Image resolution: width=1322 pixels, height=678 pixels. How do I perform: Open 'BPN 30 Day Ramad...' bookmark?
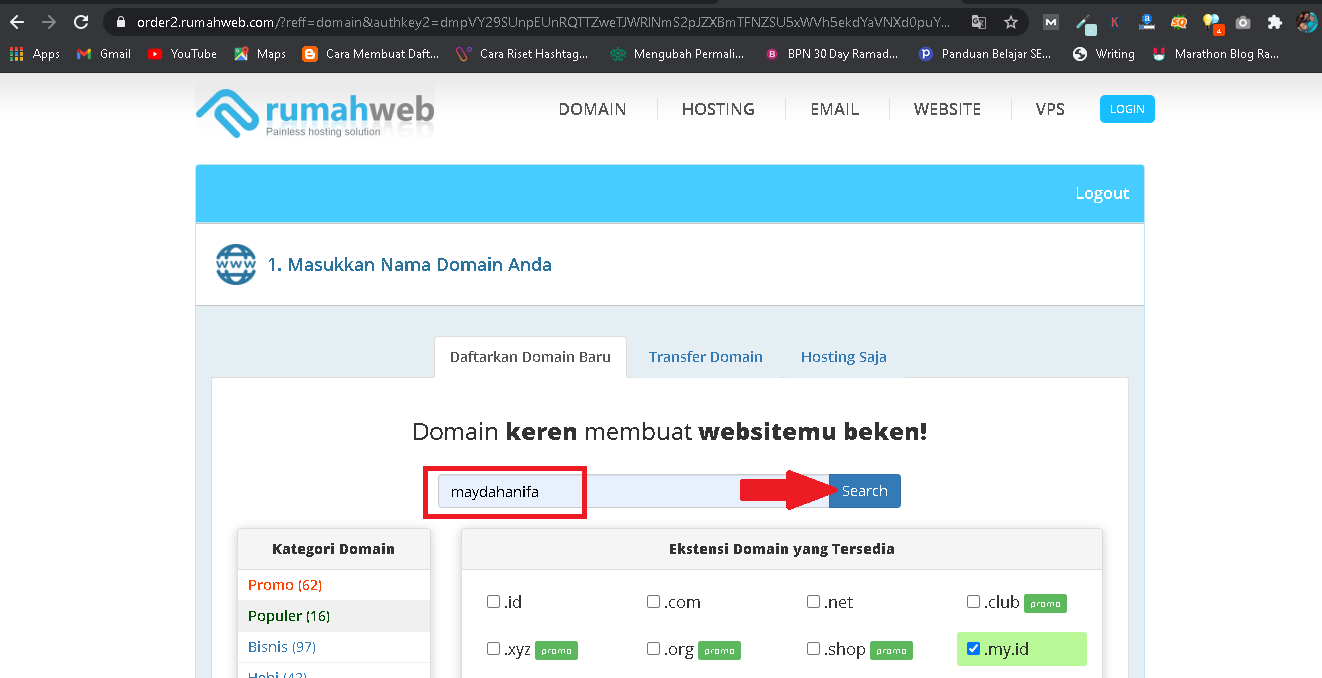pos(832,54)
